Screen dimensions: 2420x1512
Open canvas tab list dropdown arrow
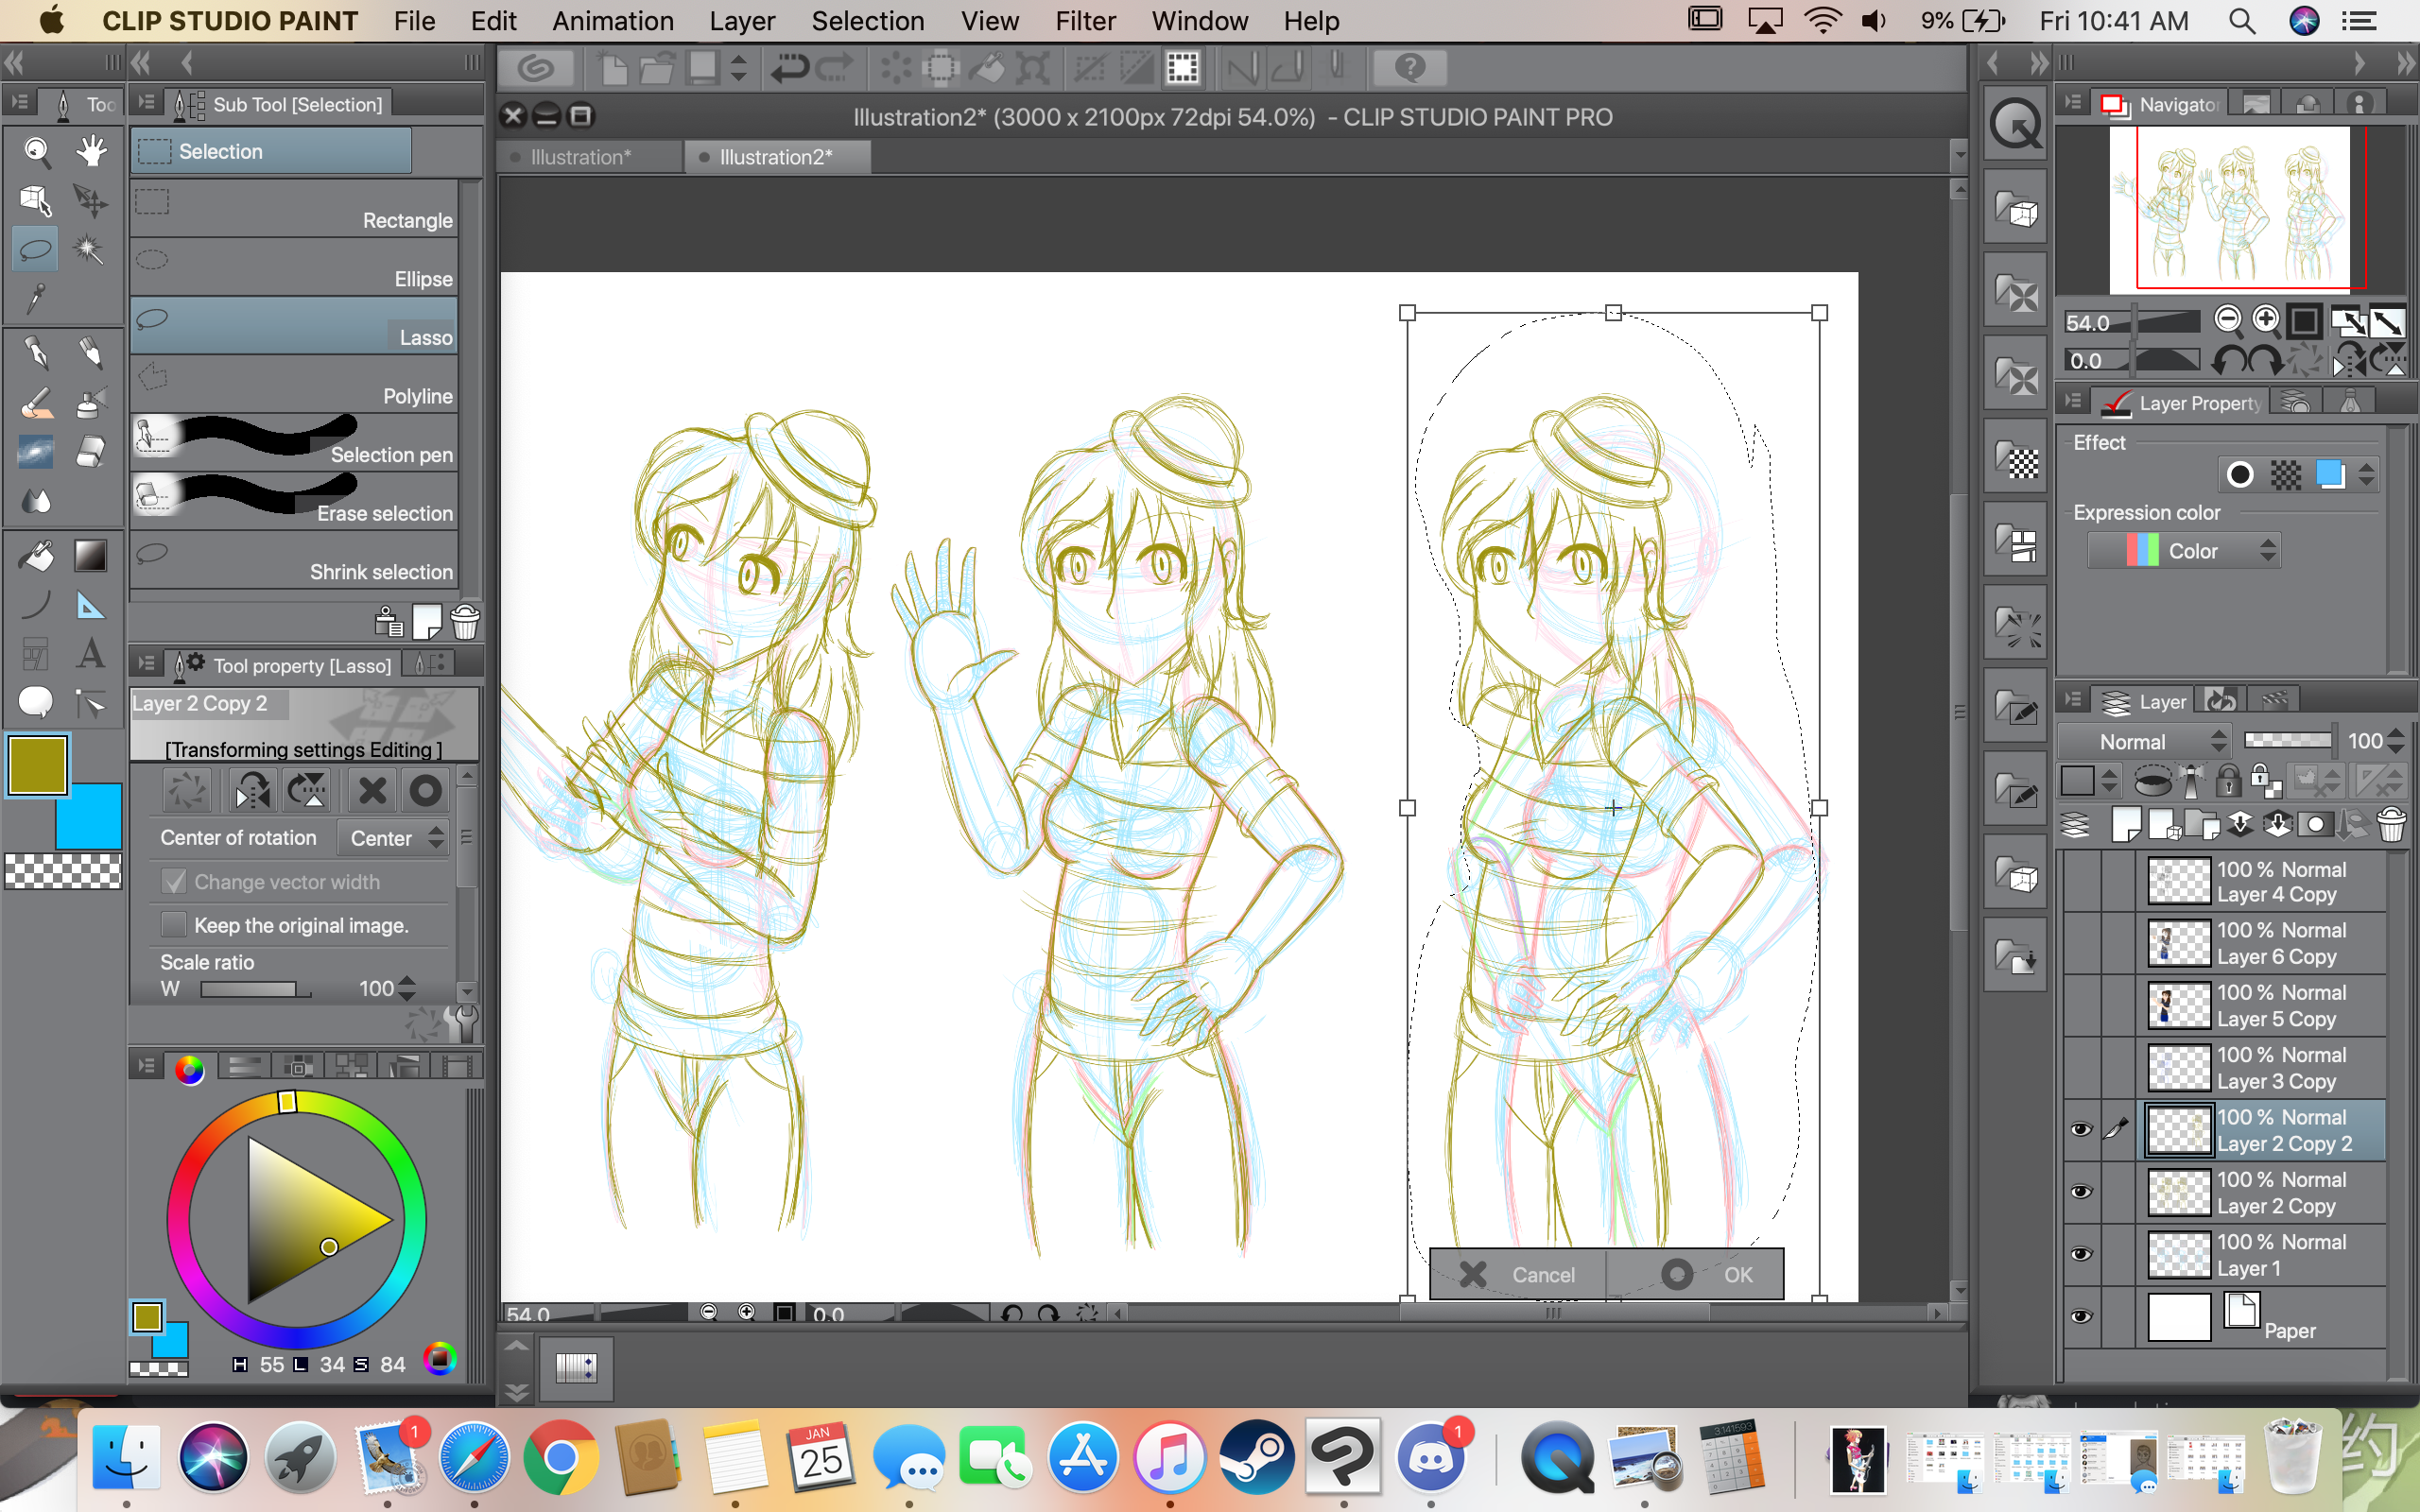pyautogui.click(x=1960, y=156)
